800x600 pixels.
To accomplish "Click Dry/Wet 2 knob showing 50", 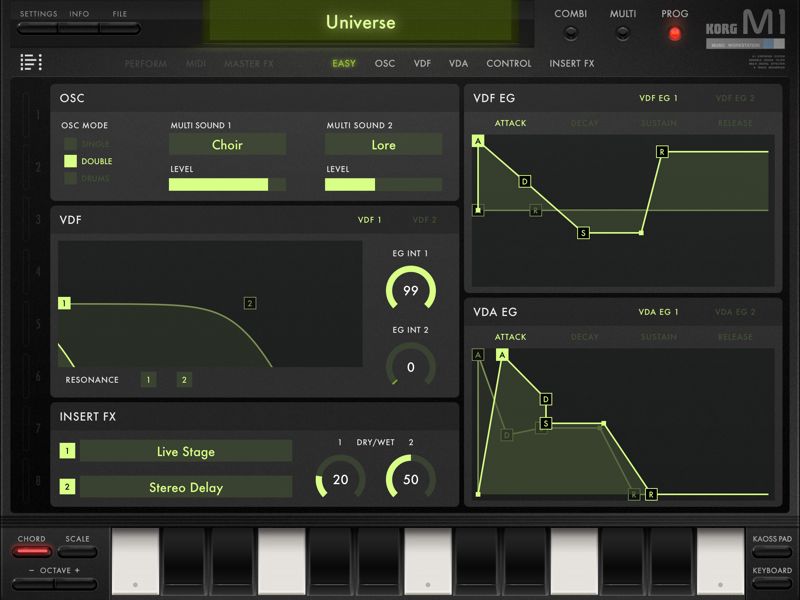I will point(411,479).
